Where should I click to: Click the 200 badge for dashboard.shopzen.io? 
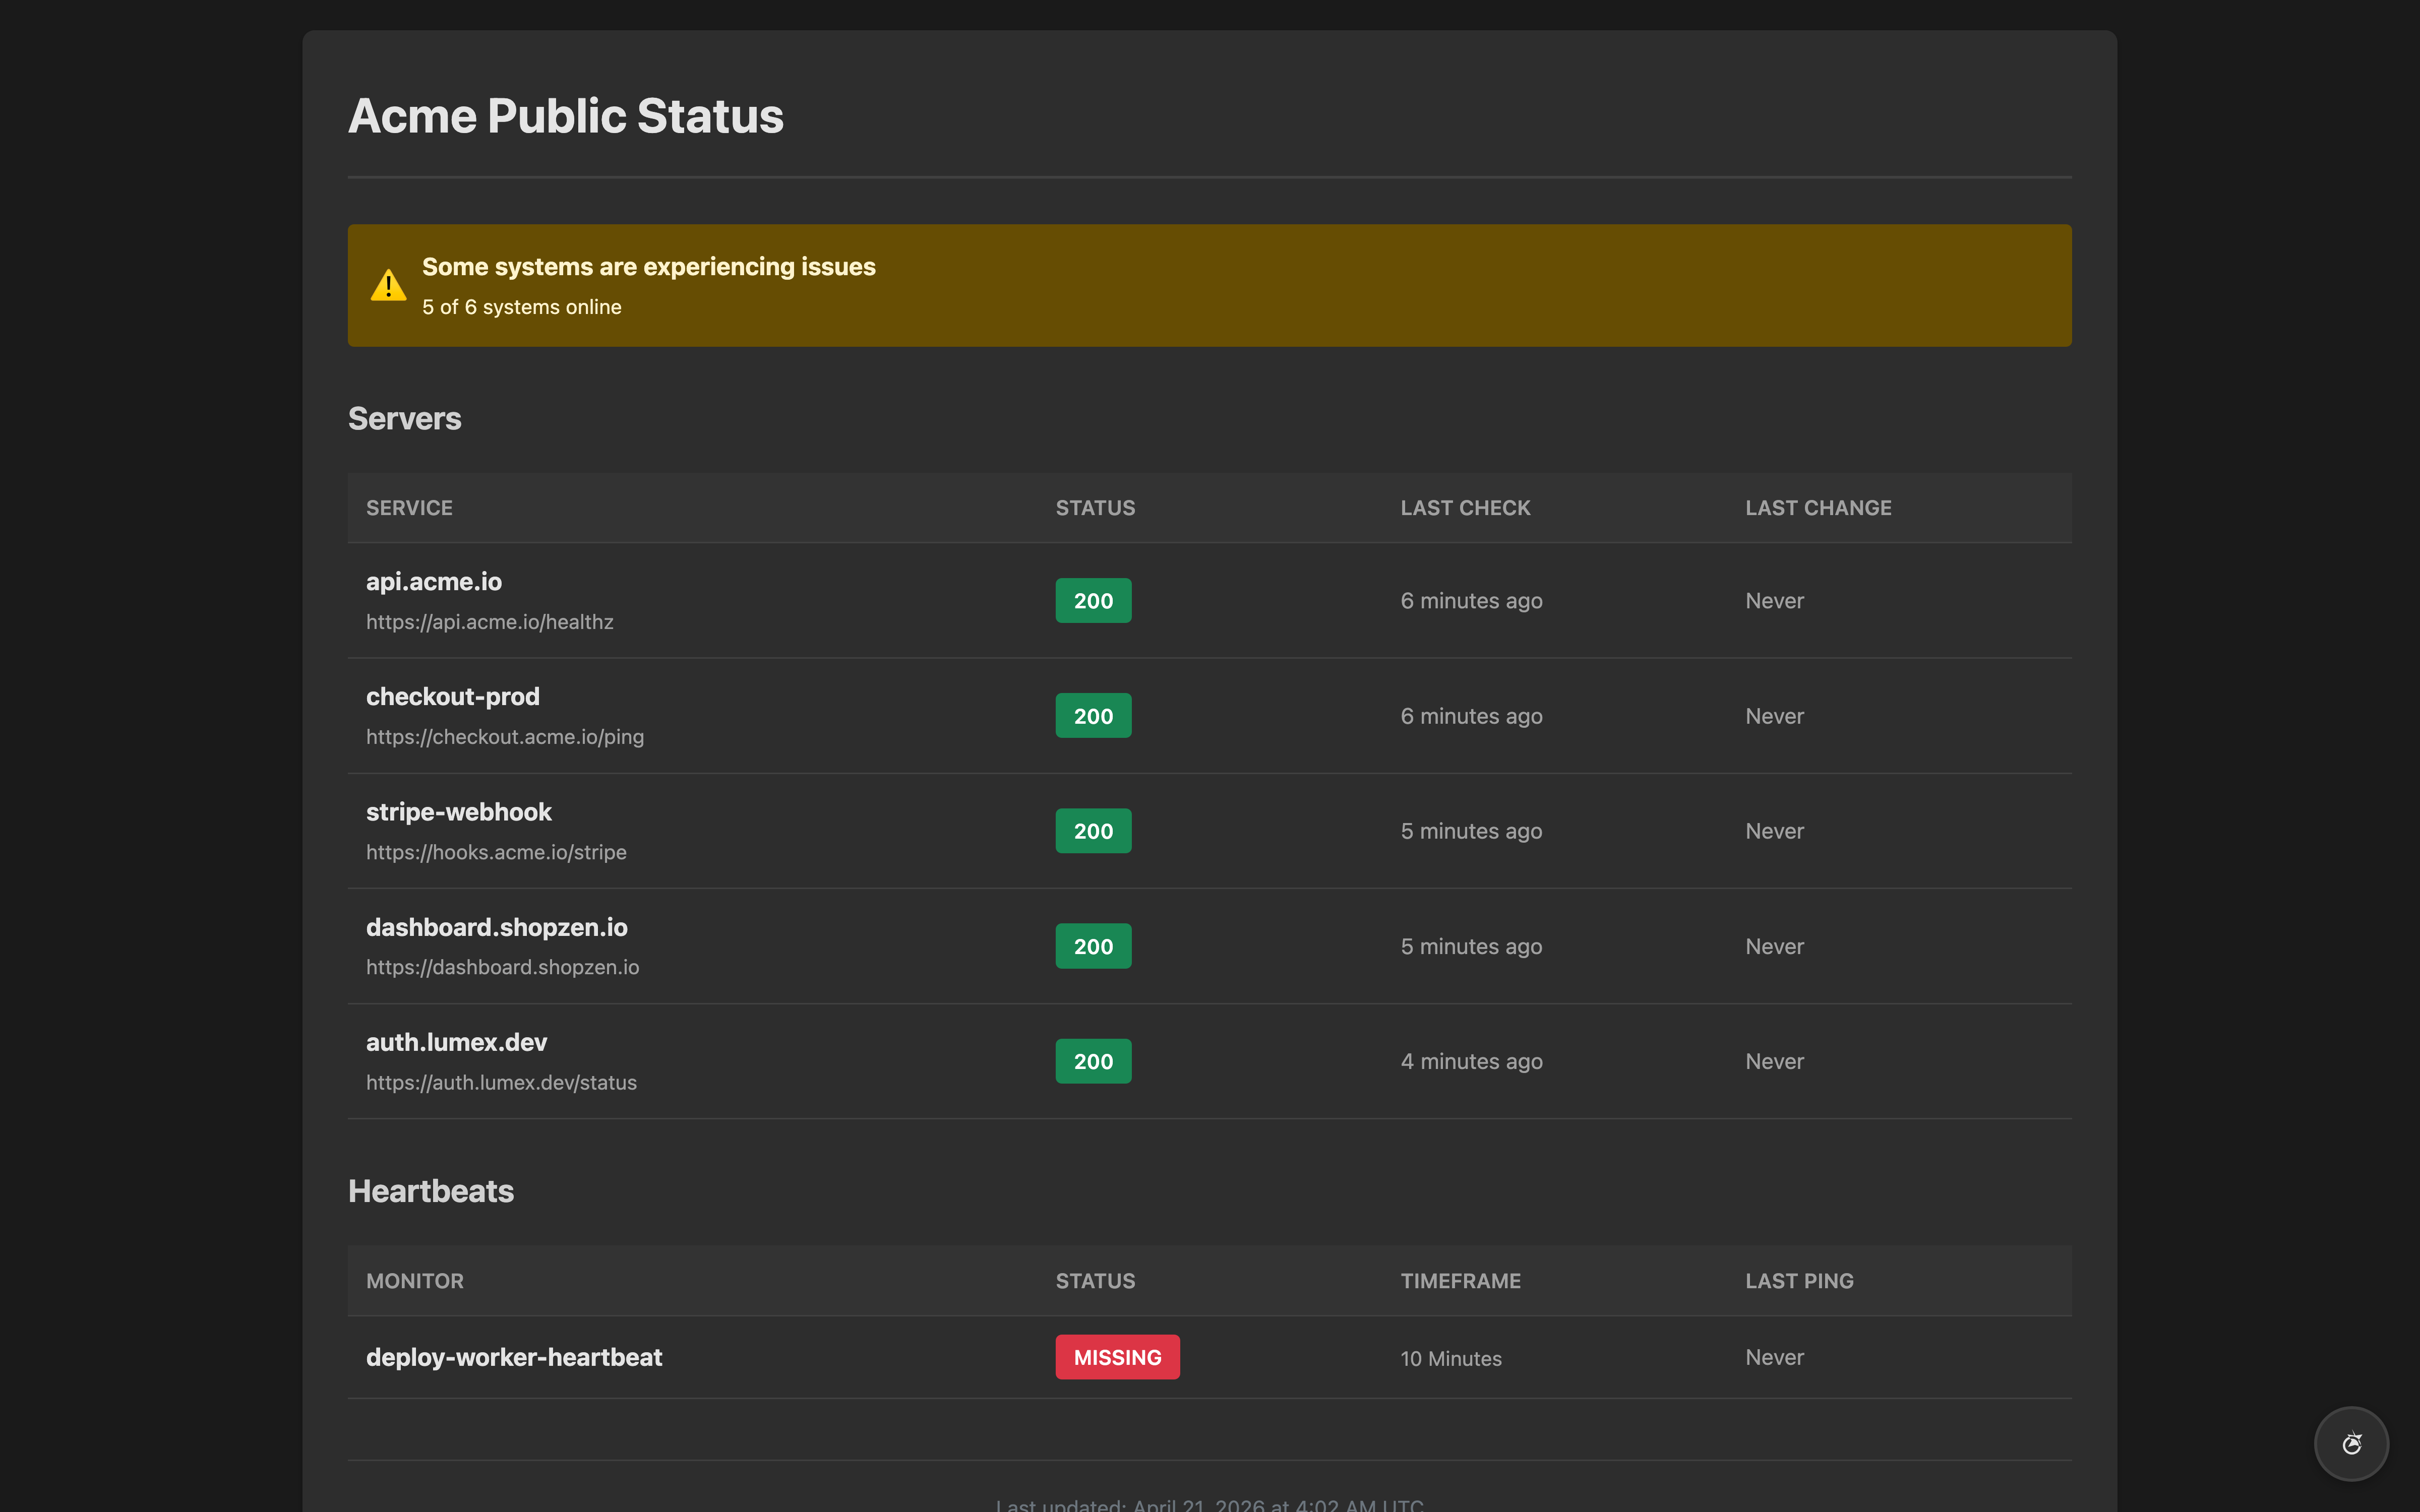[x=1092, y=945]
